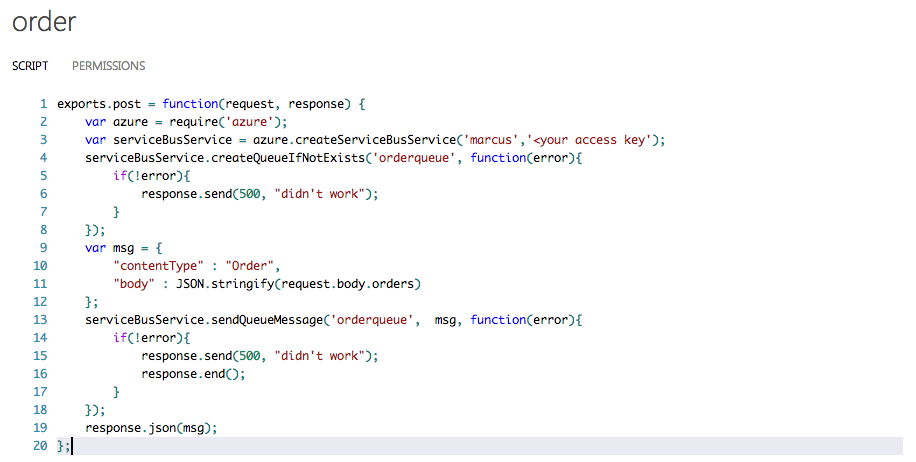Click line number 20 in the gutter
The width and height of the screenshot is (916, 462).
coord(41,446)
